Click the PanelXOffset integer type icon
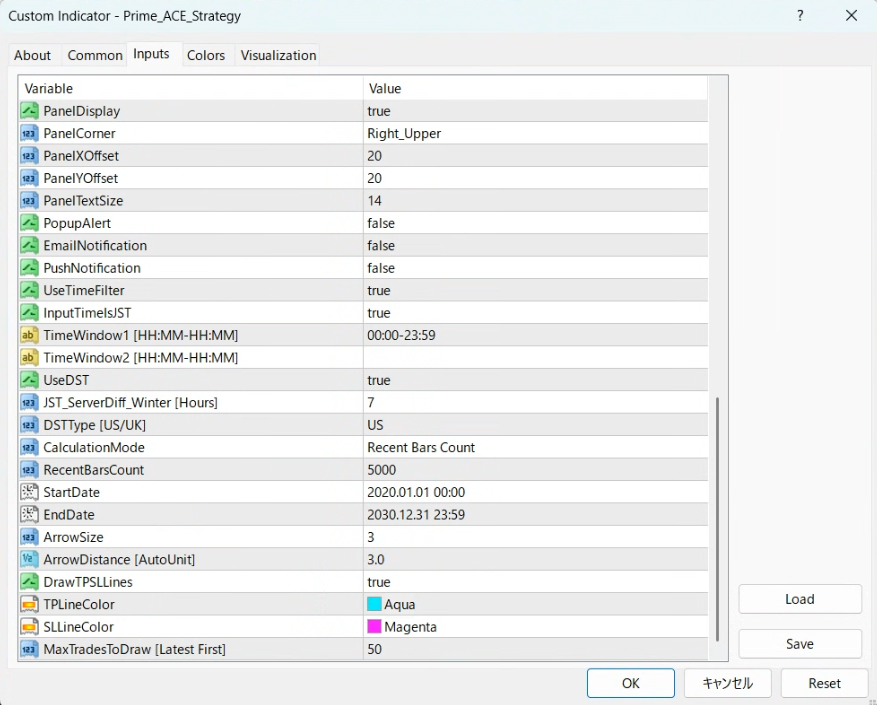Viewport: 877px width, 705px height. point(29,156)
